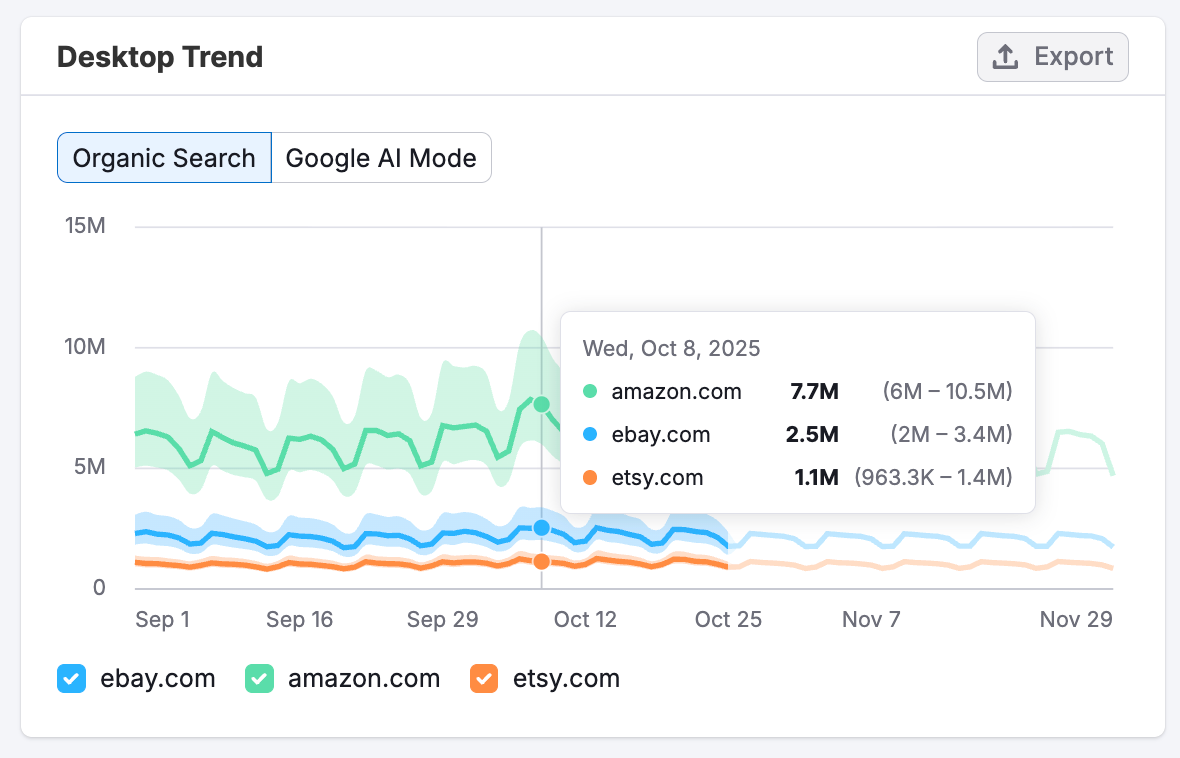Select the amazon.com marker on the chart line
The width and height of the screenshot is (1180, 758).
coord(541,404)
